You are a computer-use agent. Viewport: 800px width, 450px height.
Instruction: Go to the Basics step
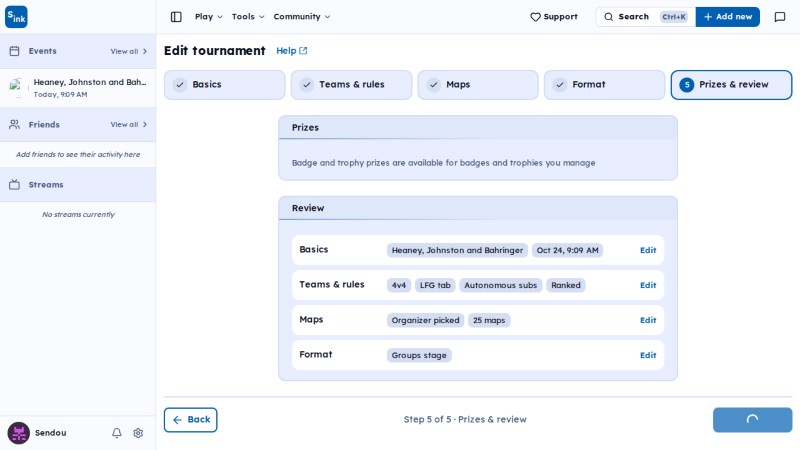(224, 85)
